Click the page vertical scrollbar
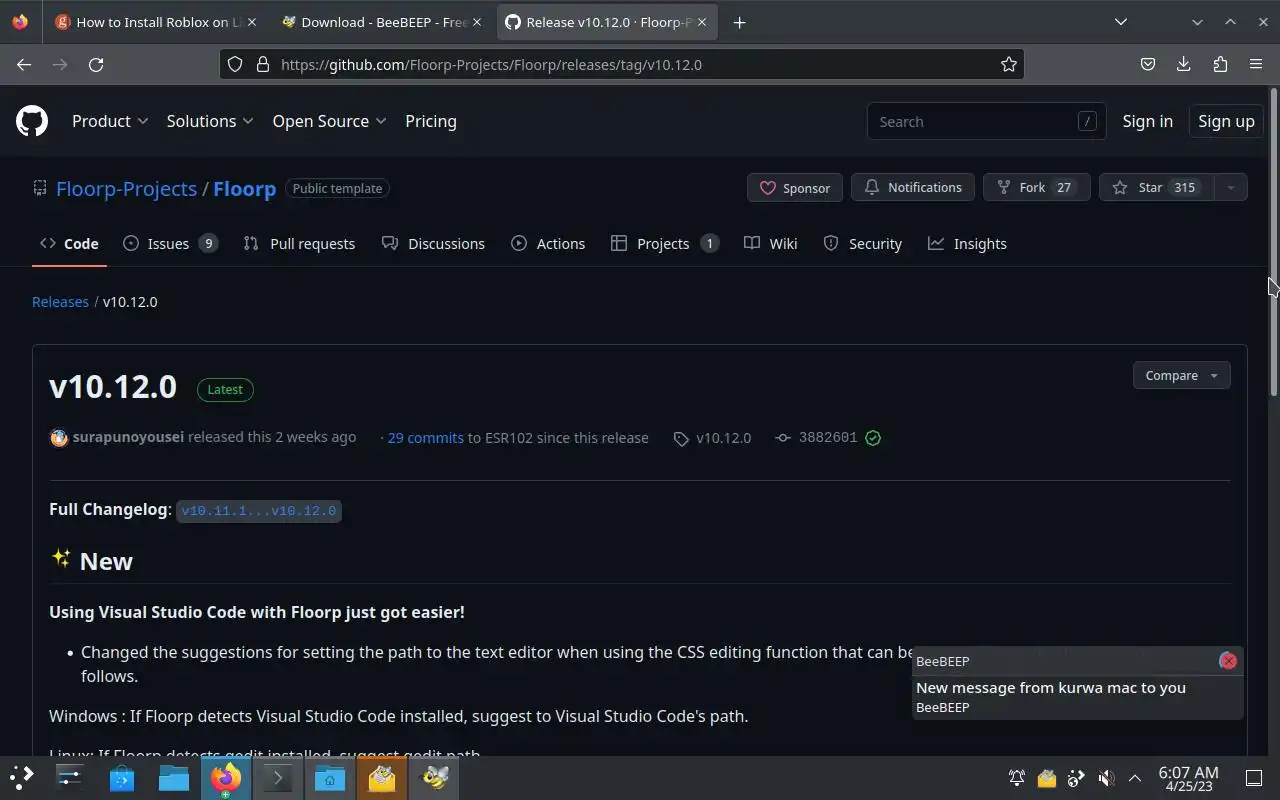Viewport: 1280px width, 800px height. pyautogui.click(x=1273, y=240)
